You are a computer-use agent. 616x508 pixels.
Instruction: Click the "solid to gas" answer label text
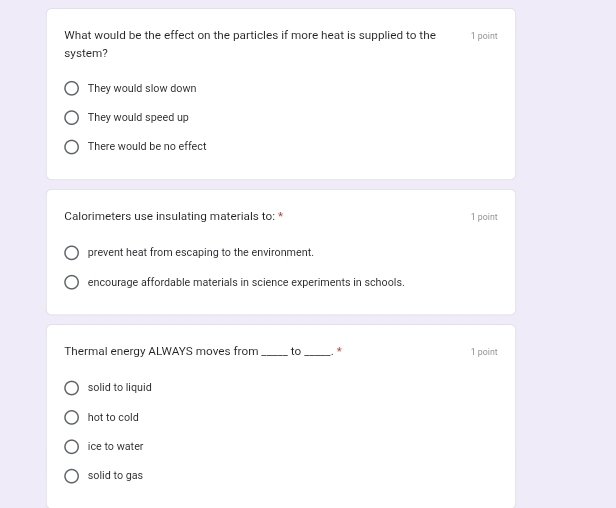pos(115,476)
